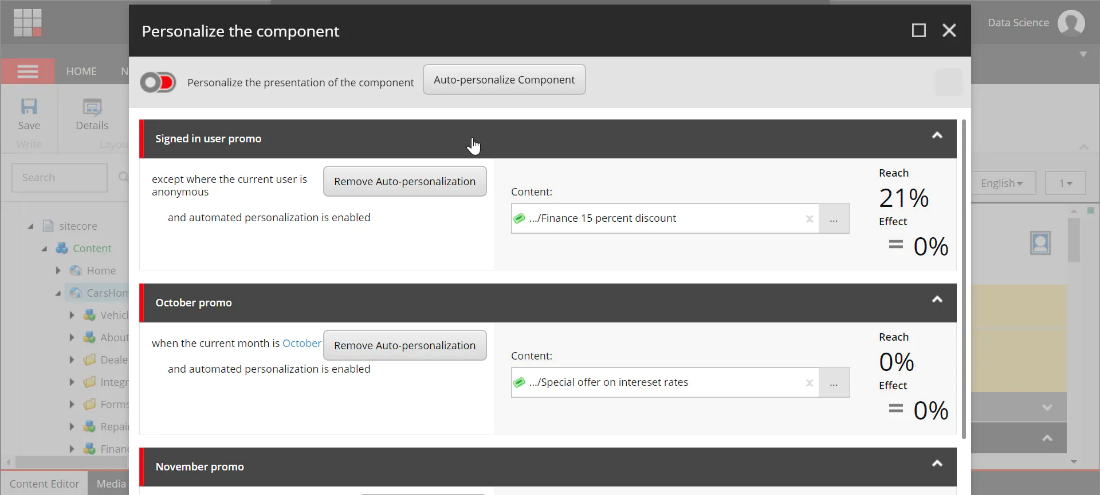1100x495 pixels.
Task: Remove auto-personalization from October promo
Action: (405, 345)
